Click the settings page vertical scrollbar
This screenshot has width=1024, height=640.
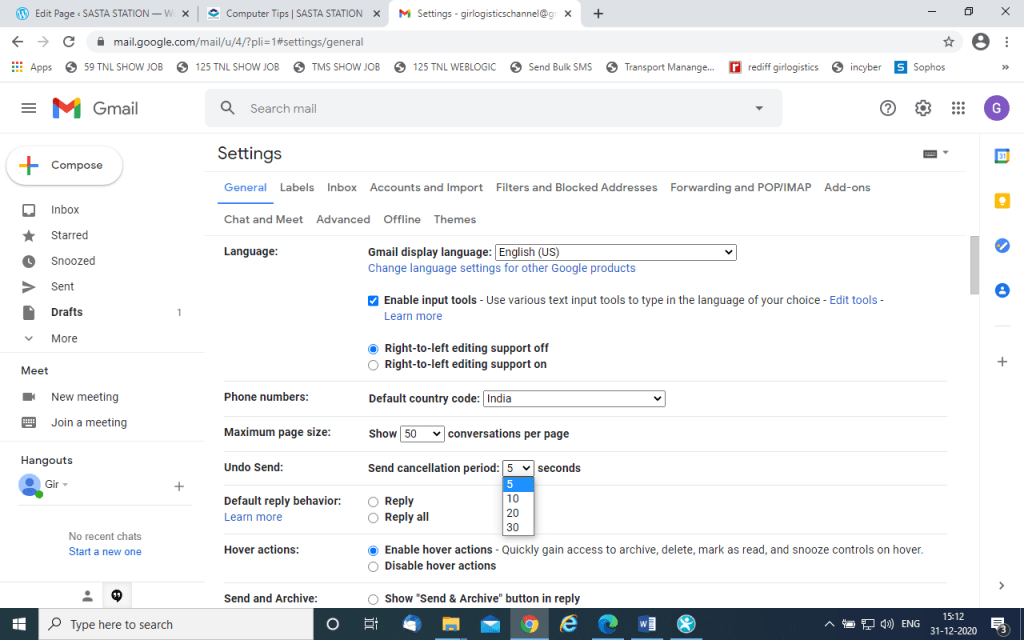coord(974,266)
